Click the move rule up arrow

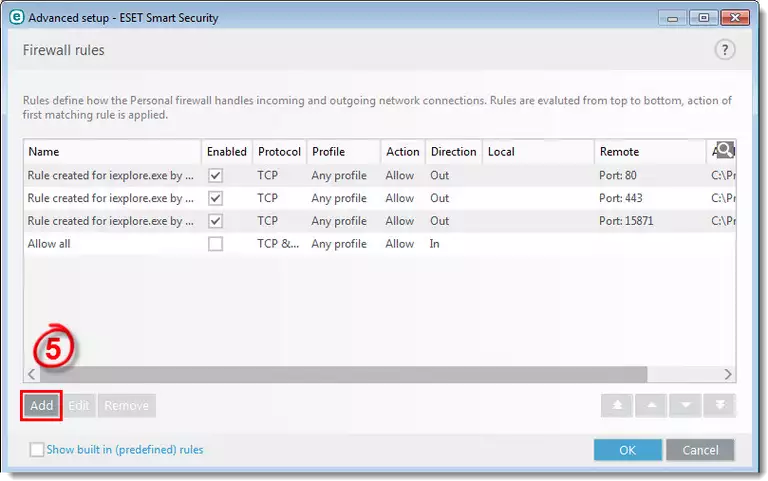(x=649, y=406)
